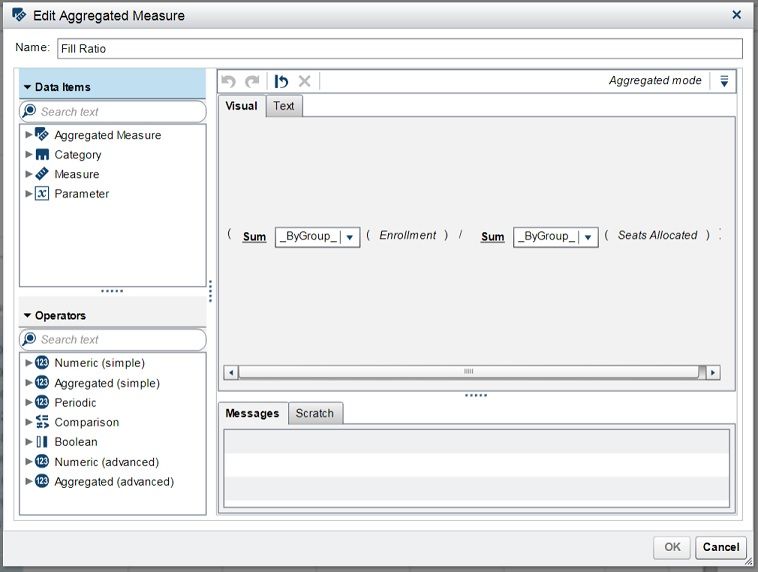This screenshot has height=572, width=758.
Task: Click the delete X icon in toolbar
Action: (x=305, y=81)
